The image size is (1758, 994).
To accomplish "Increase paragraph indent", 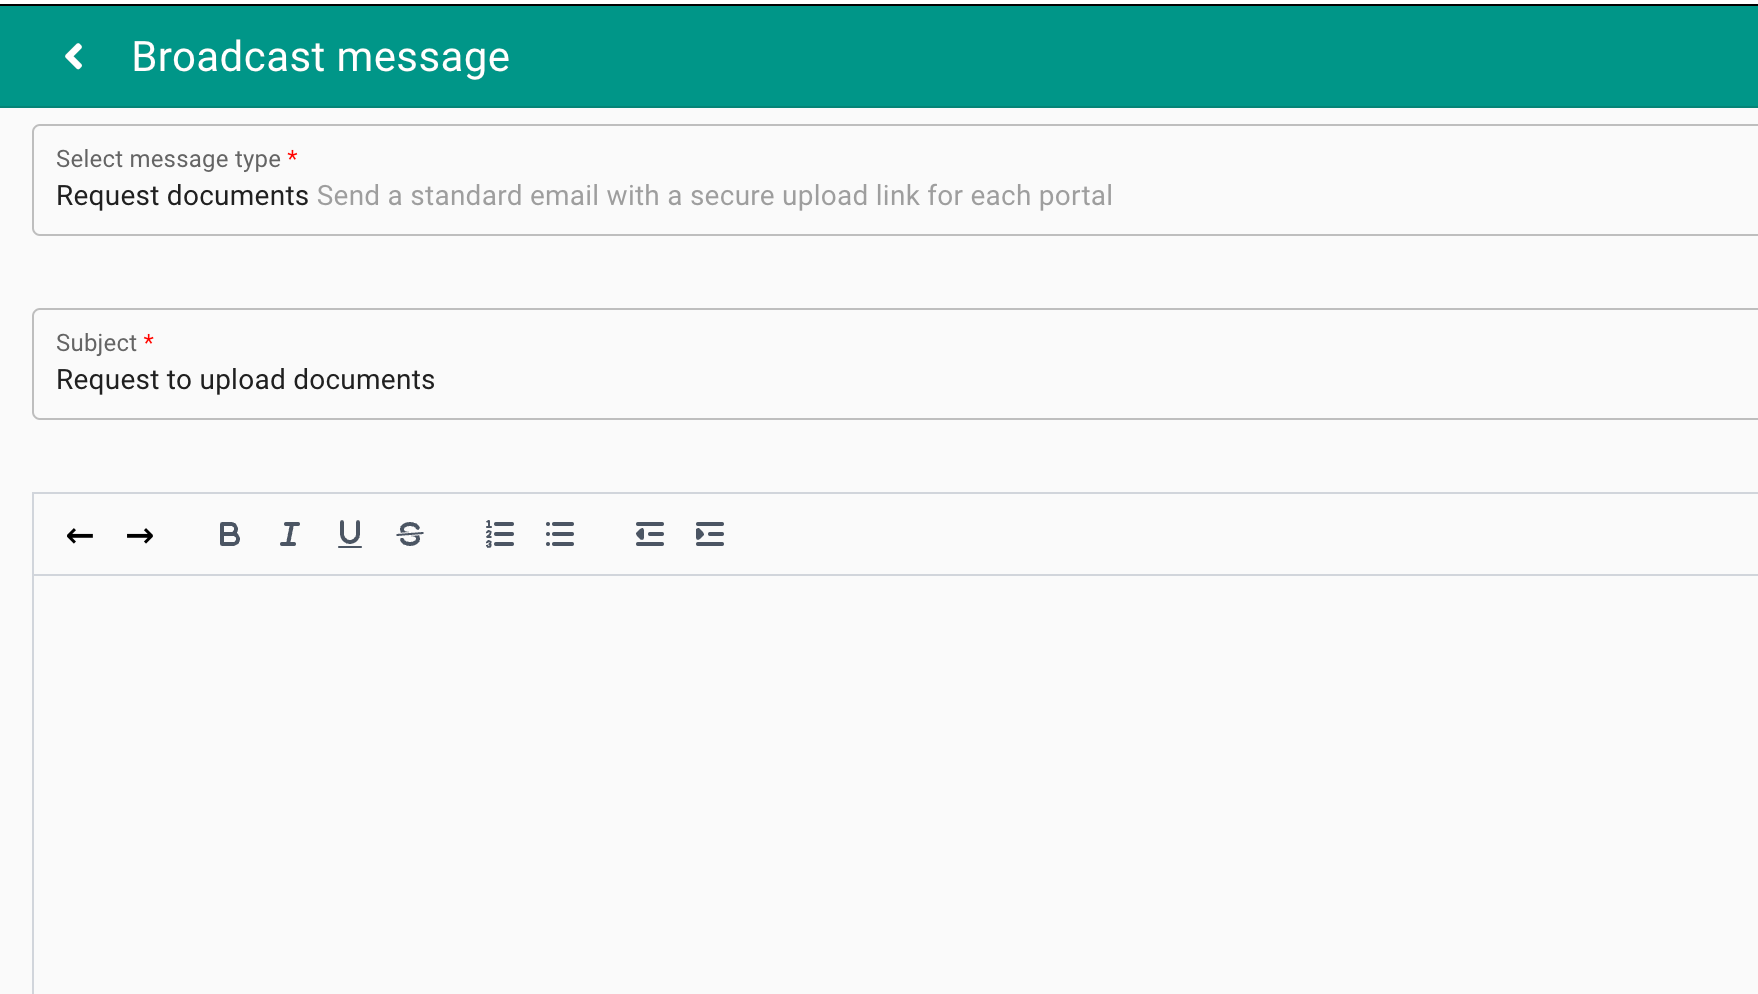I will point(710,535).
